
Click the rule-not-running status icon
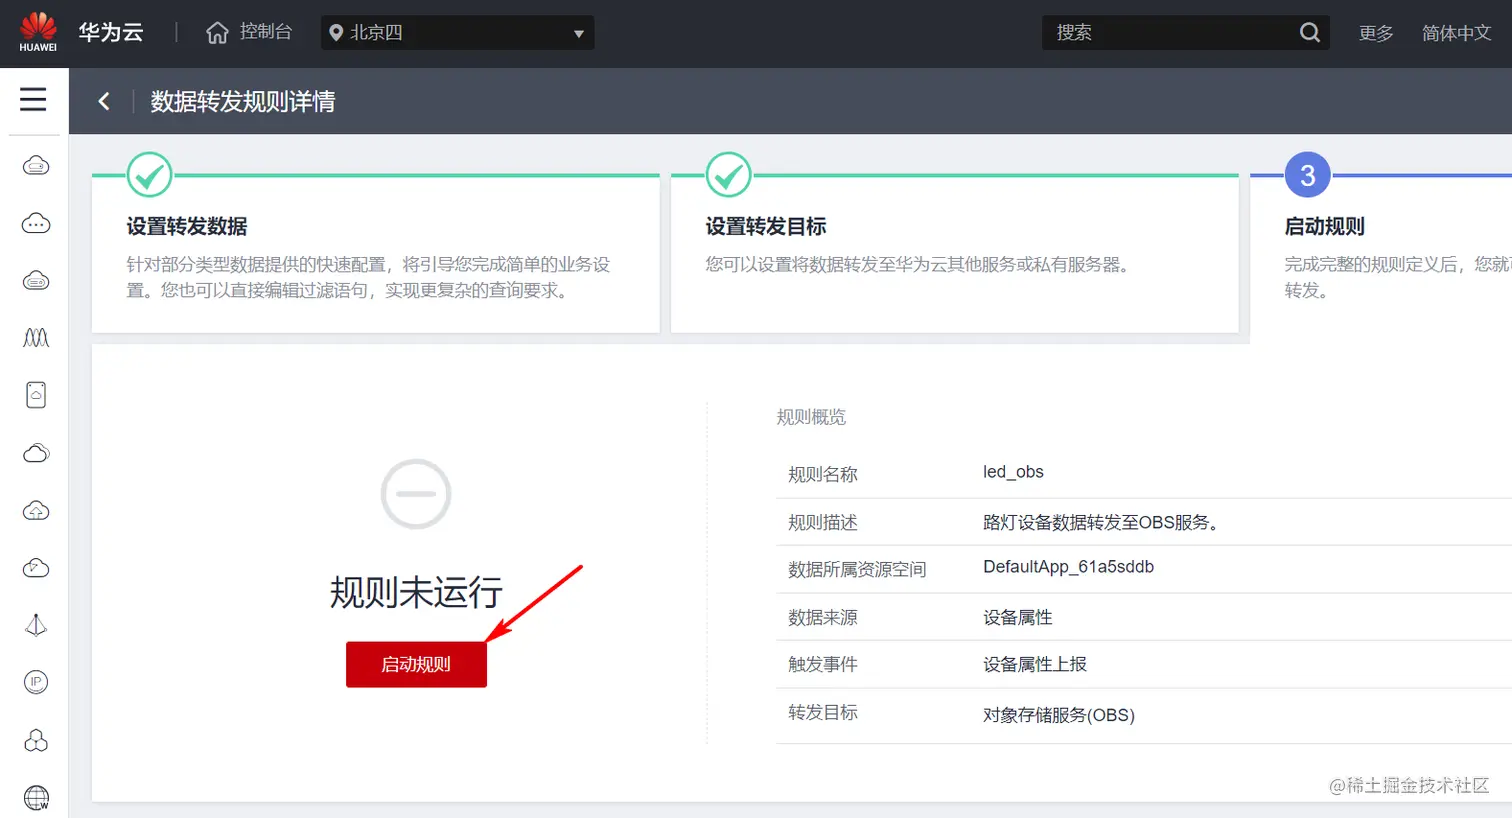(416, 494)
